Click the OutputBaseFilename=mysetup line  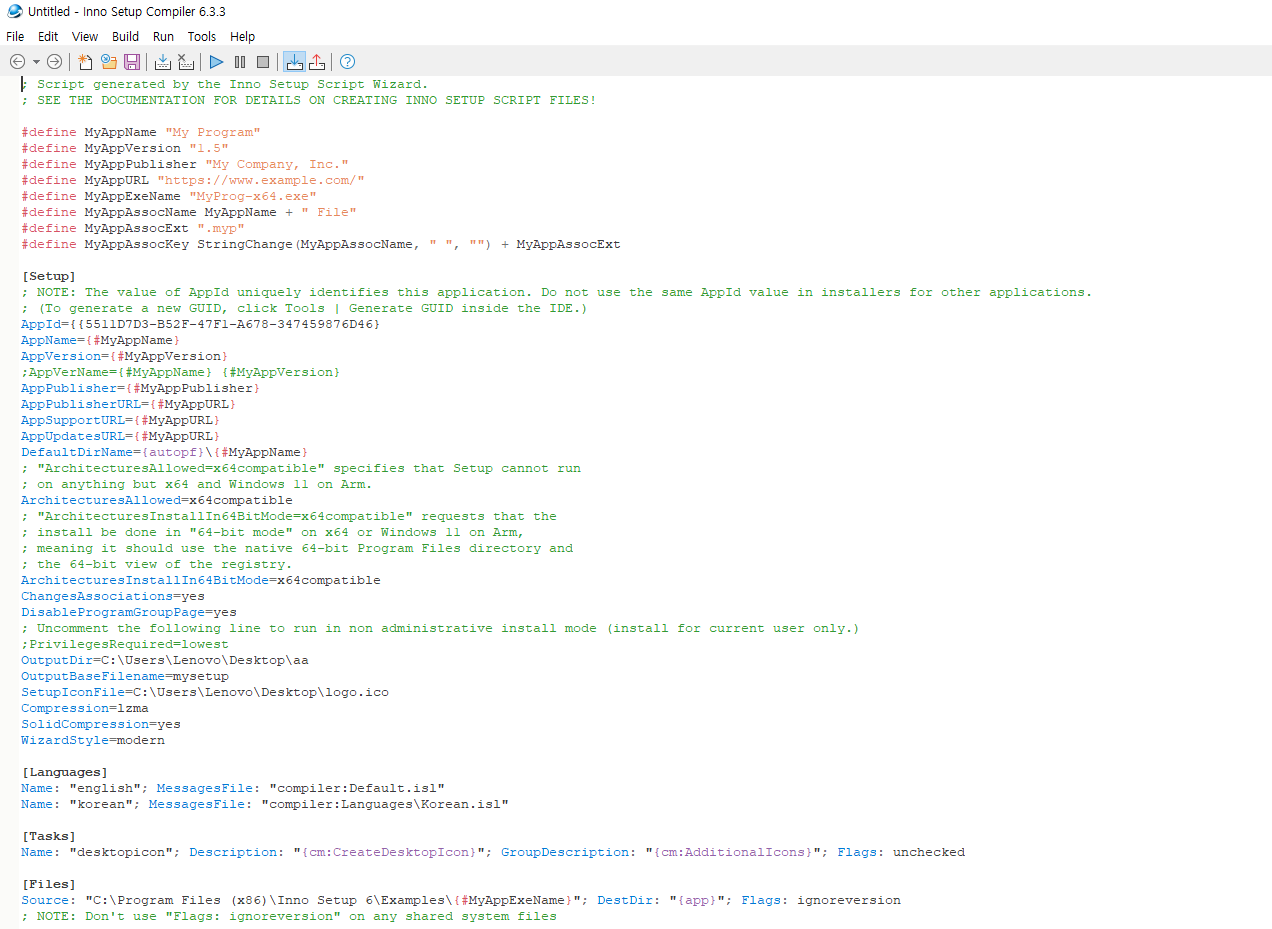tap(125, 676)
